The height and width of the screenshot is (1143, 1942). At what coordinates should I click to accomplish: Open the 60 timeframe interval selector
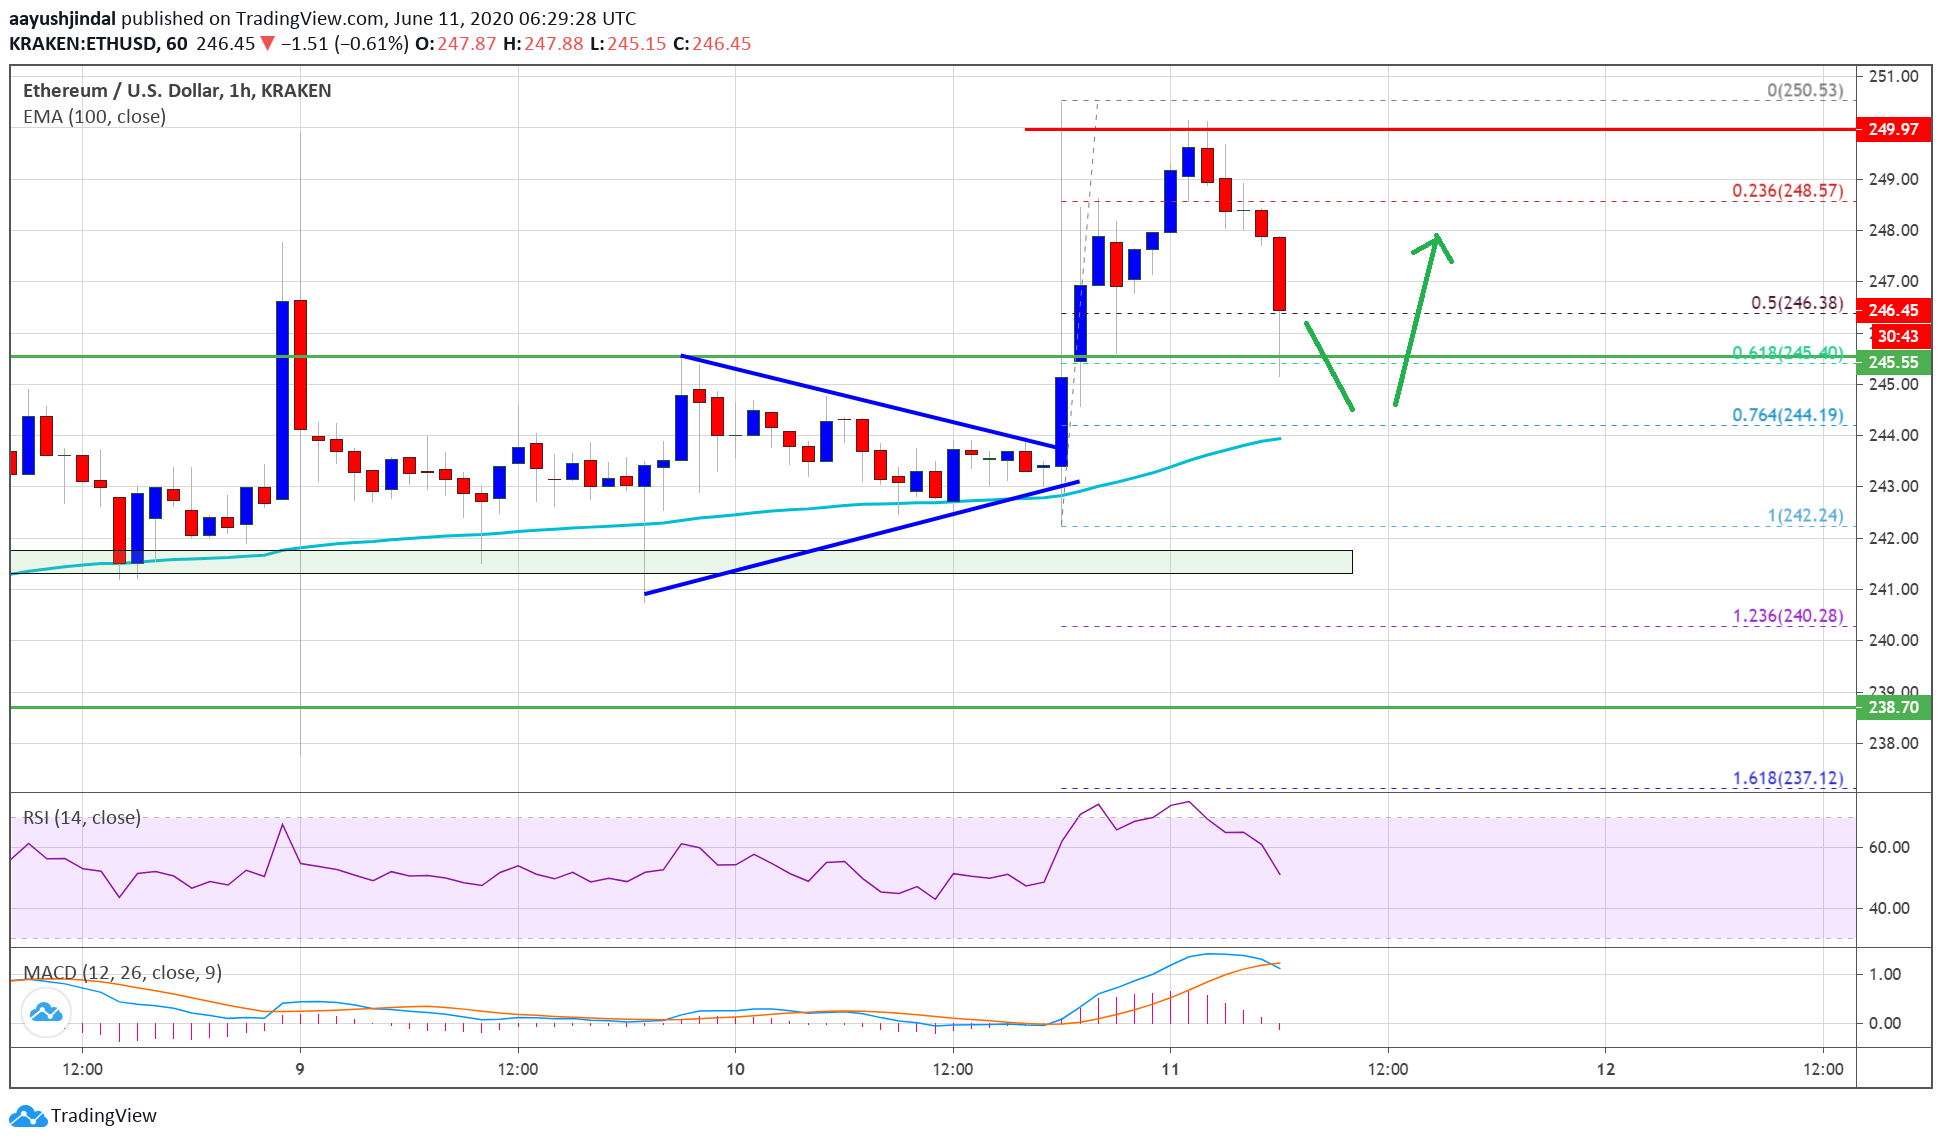tap(167, 43)
